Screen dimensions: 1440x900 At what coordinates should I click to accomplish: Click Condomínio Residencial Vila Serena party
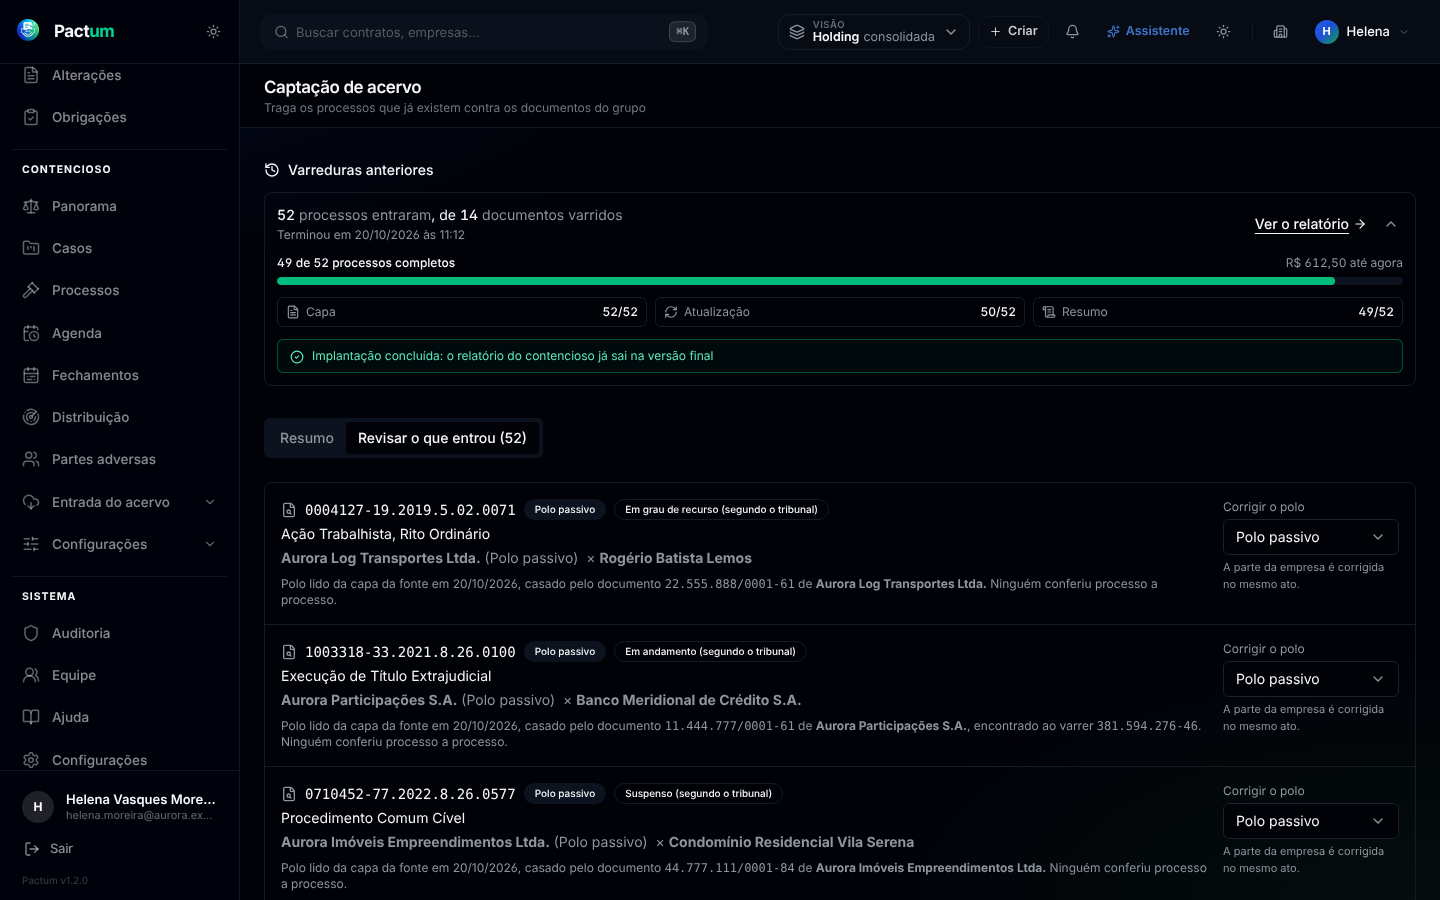tap(791, 842)
